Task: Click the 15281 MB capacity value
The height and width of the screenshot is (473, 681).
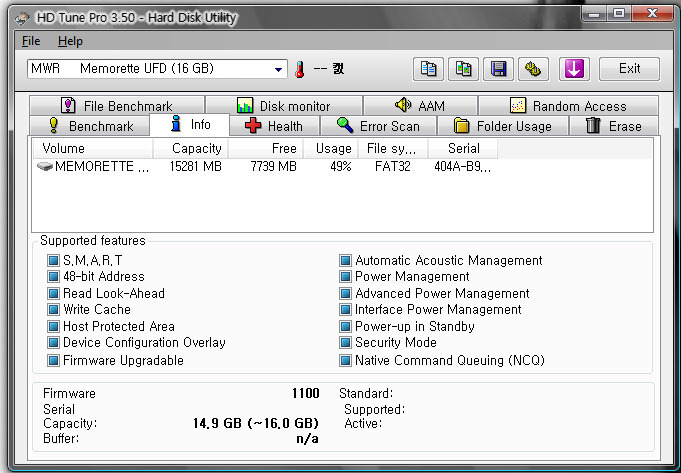Action: tap(195, 166)
